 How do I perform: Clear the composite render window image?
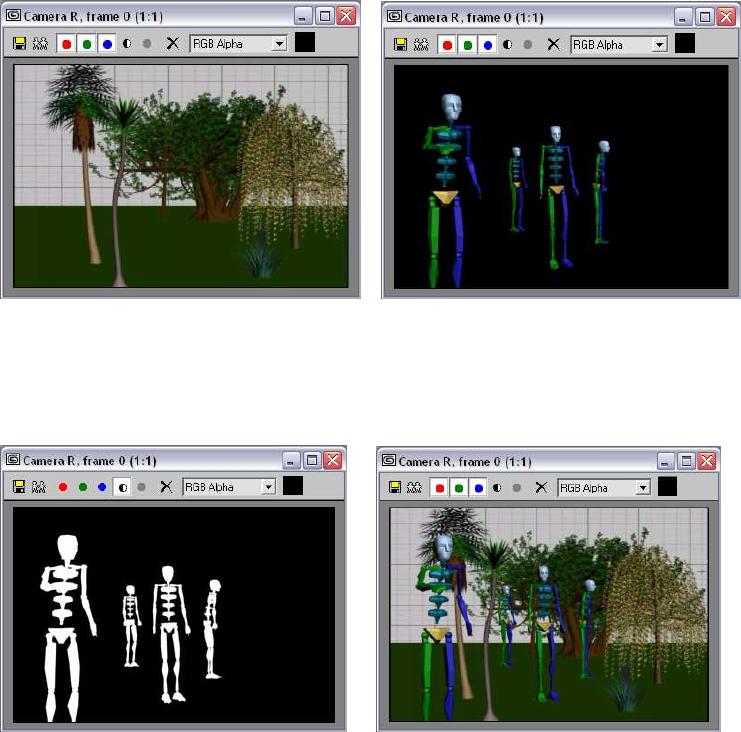point(541,487)
